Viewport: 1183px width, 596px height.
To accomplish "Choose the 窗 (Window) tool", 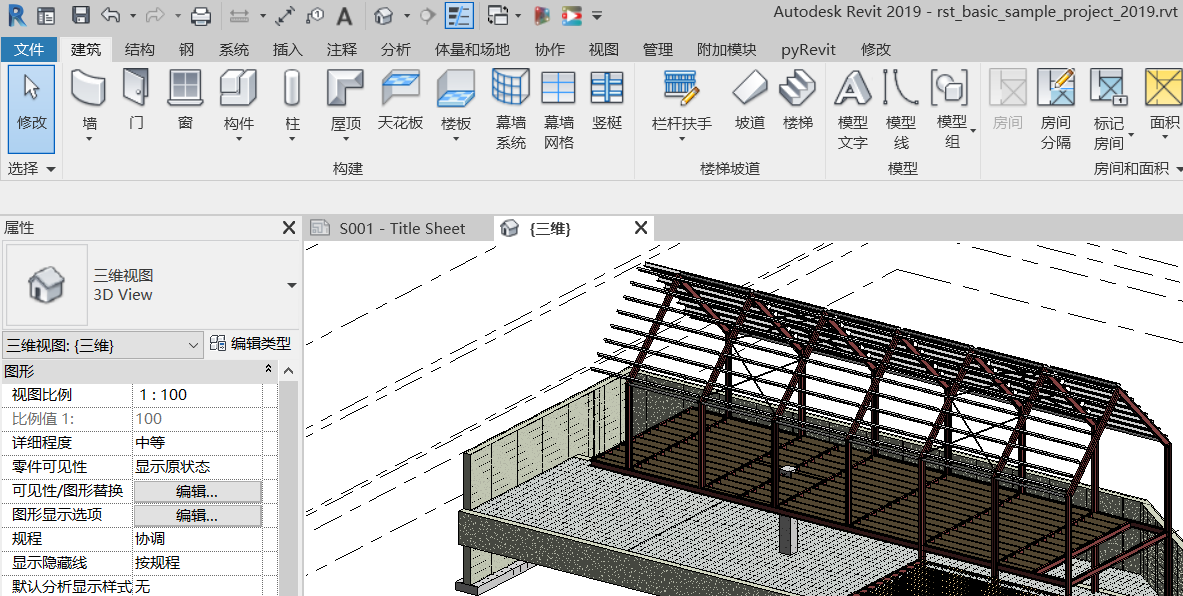I will [x=185, y=88].
